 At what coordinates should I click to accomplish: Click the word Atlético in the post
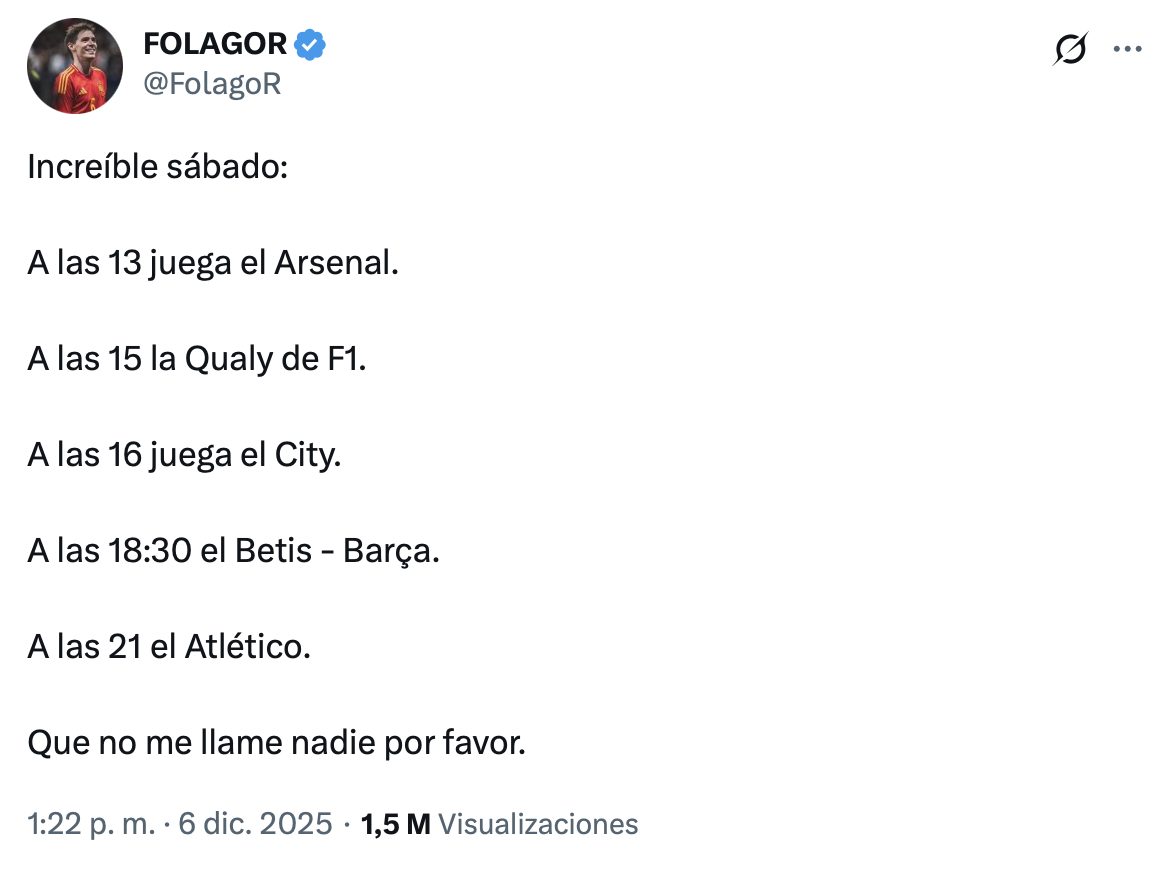tap(248, 647)
